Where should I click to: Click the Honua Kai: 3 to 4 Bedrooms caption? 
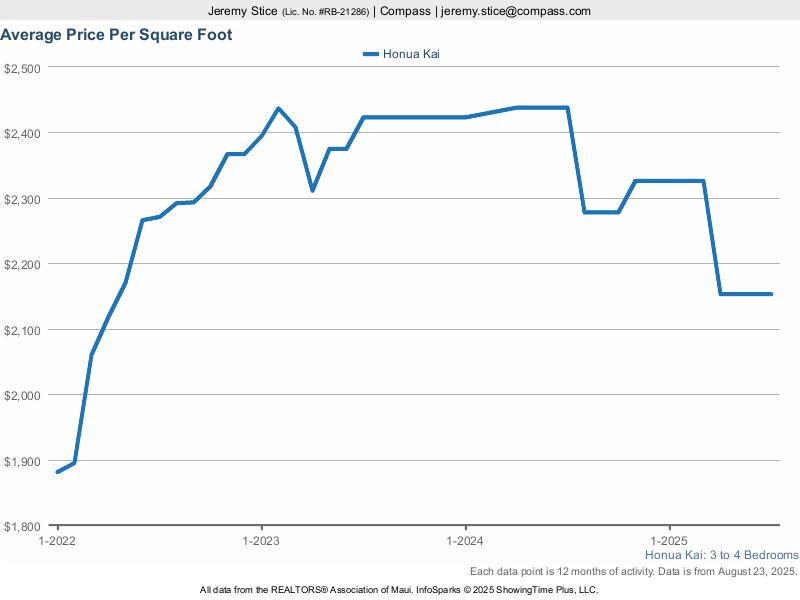[721, 555]
